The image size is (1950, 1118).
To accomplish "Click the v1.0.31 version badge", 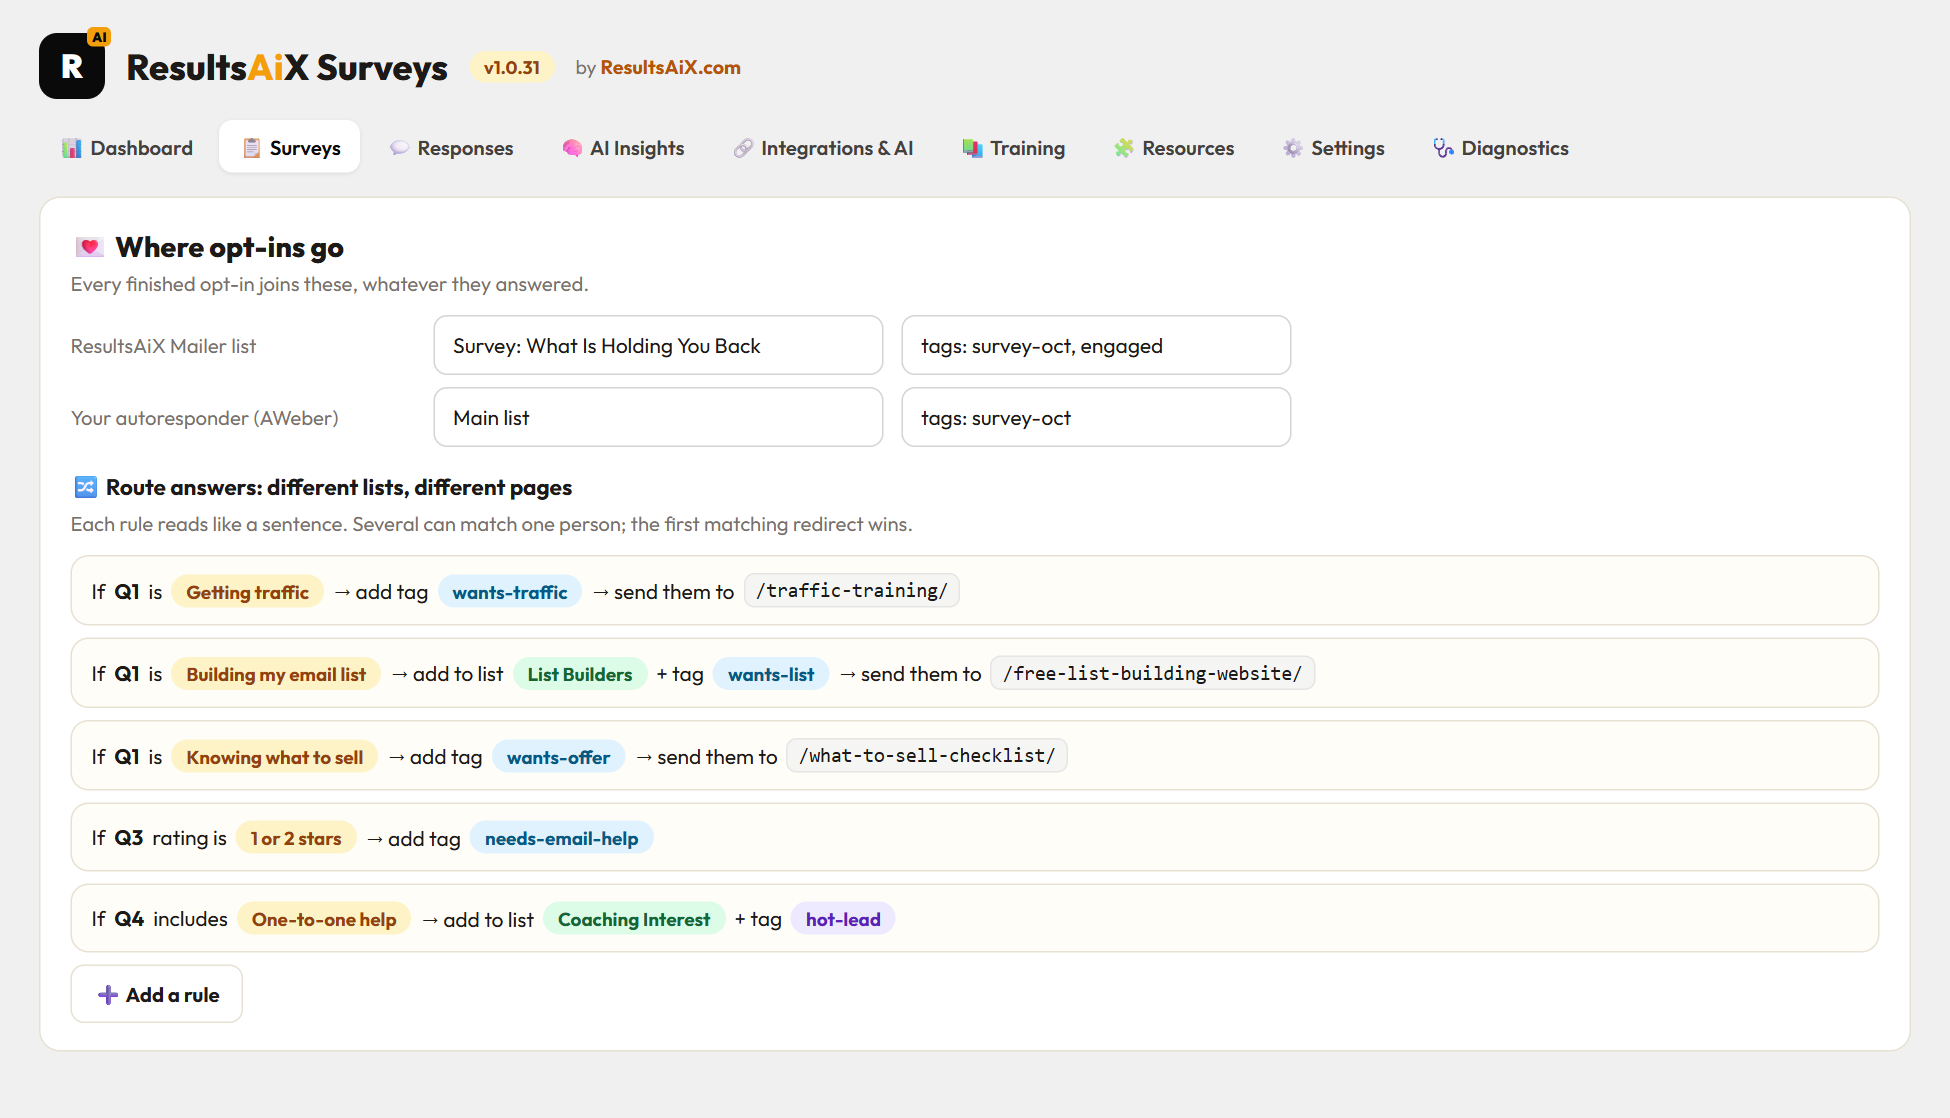I will pyautogui.click(x=512, y=67).
